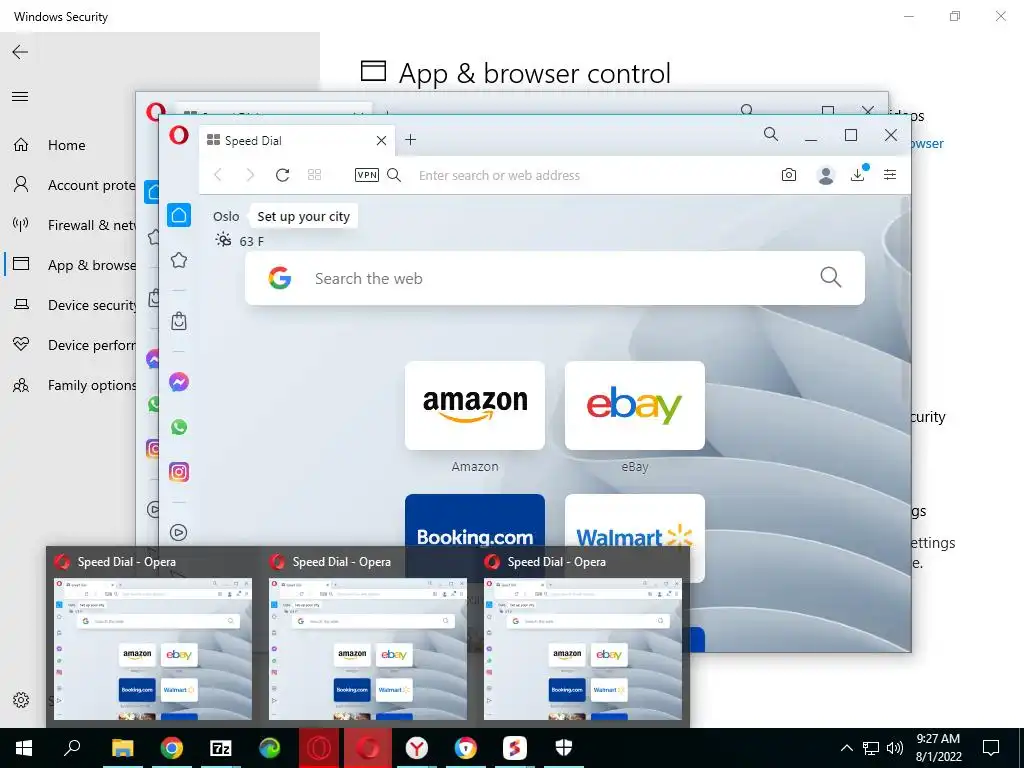Screen dimensions: 1024x768
Task: Click the magnifier inside Google search box
Action: [x=830, y=277]
